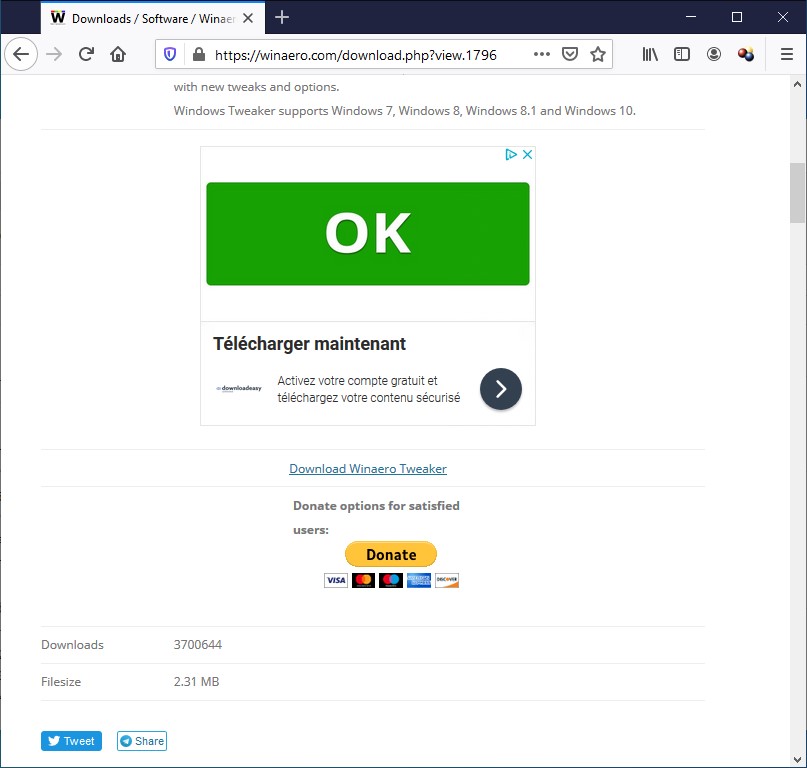Click the American Express card icon
The height and width of the screenshot is (768, 807).
click(x=418, y=580)
